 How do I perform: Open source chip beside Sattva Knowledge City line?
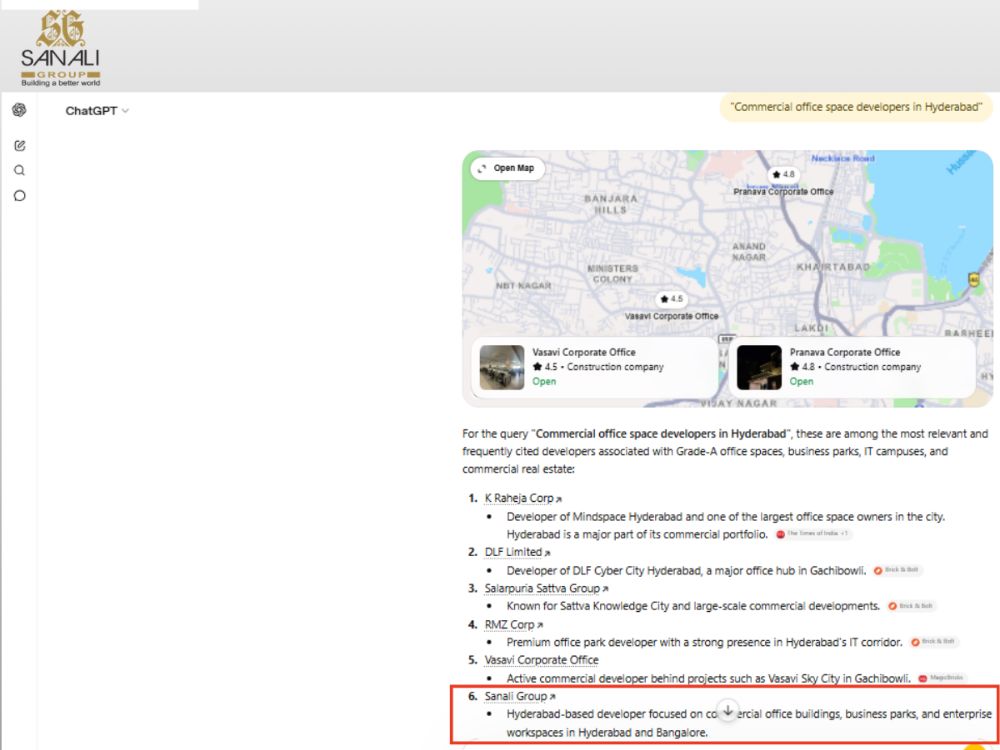point(911,606)
